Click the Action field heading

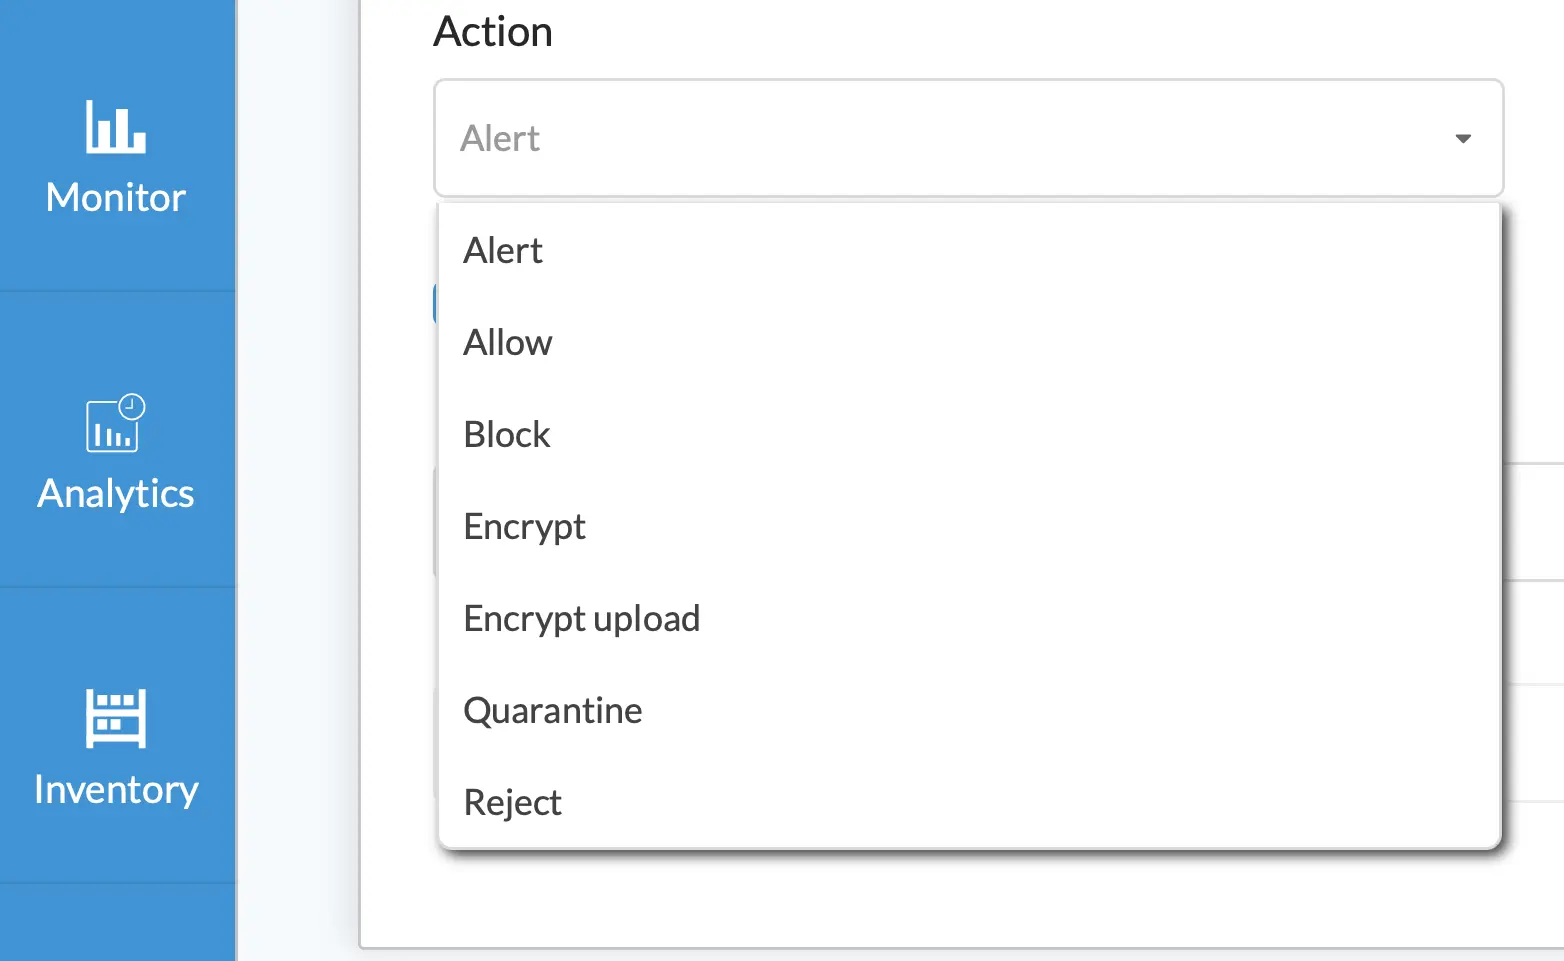click(493, 32)
